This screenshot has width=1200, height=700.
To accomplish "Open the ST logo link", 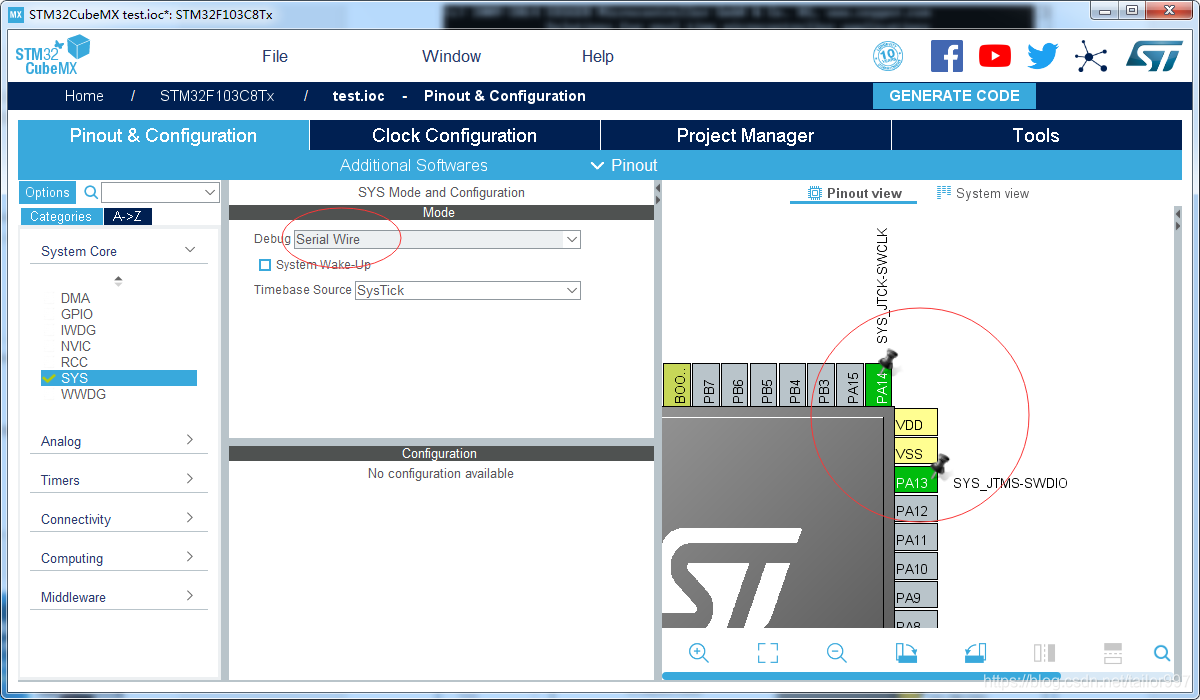I will (x=1154, y=56).
